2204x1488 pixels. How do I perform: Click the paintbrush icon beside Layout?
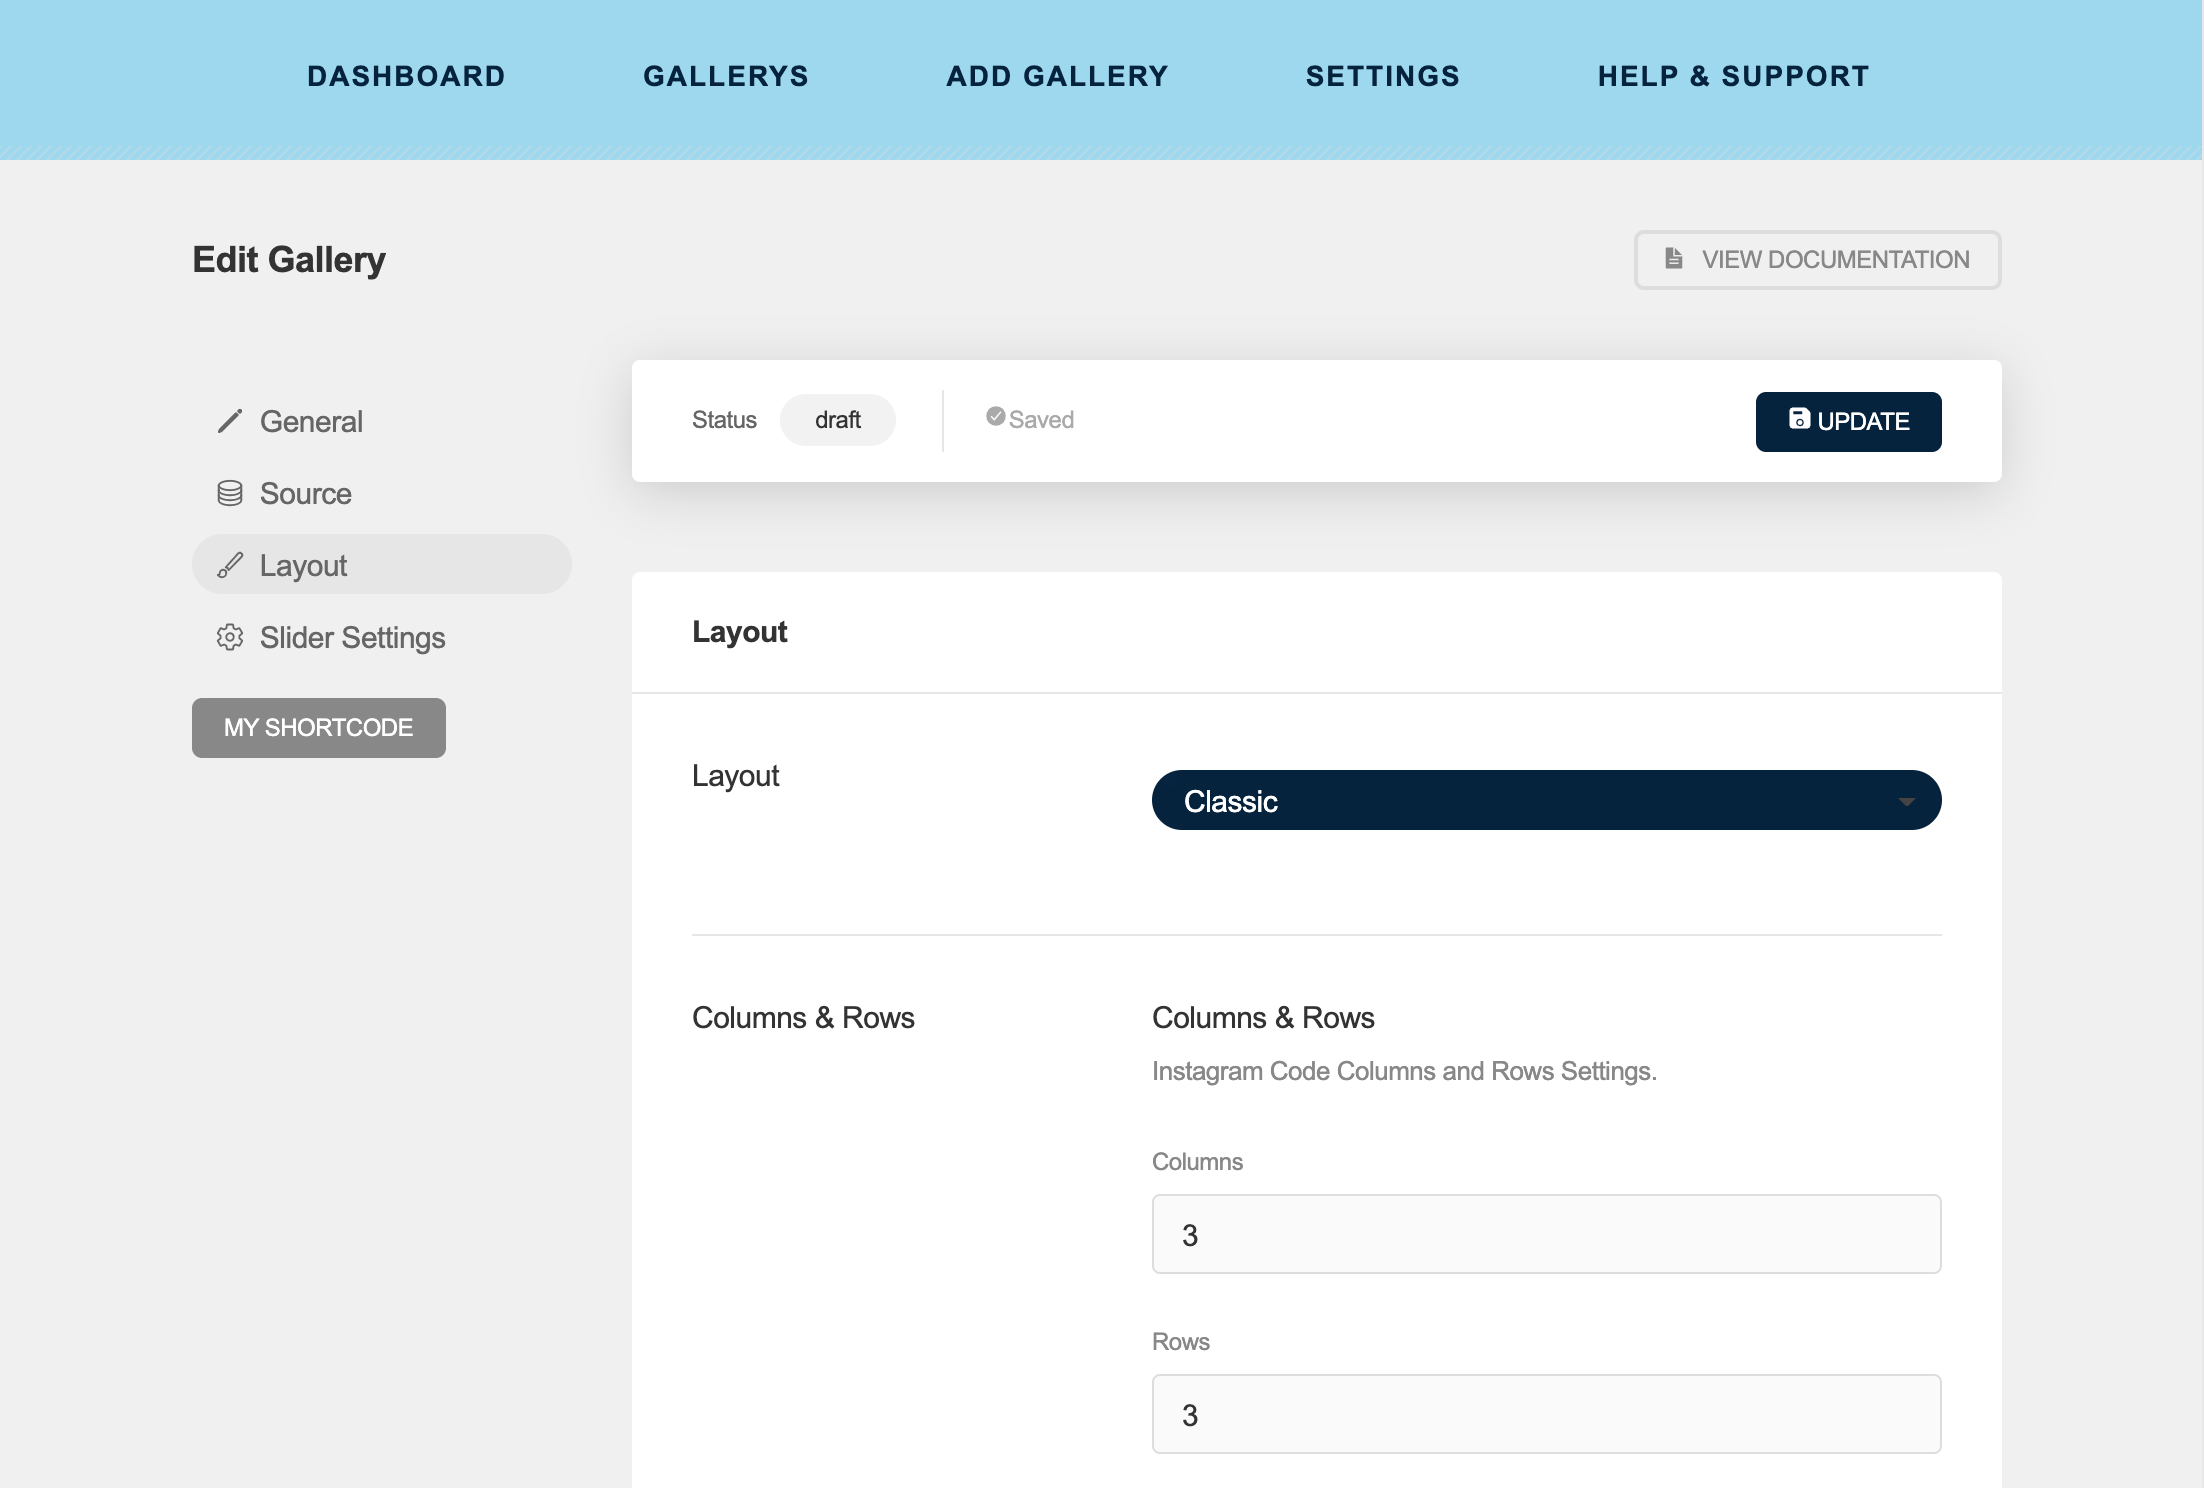coord(230,565)
